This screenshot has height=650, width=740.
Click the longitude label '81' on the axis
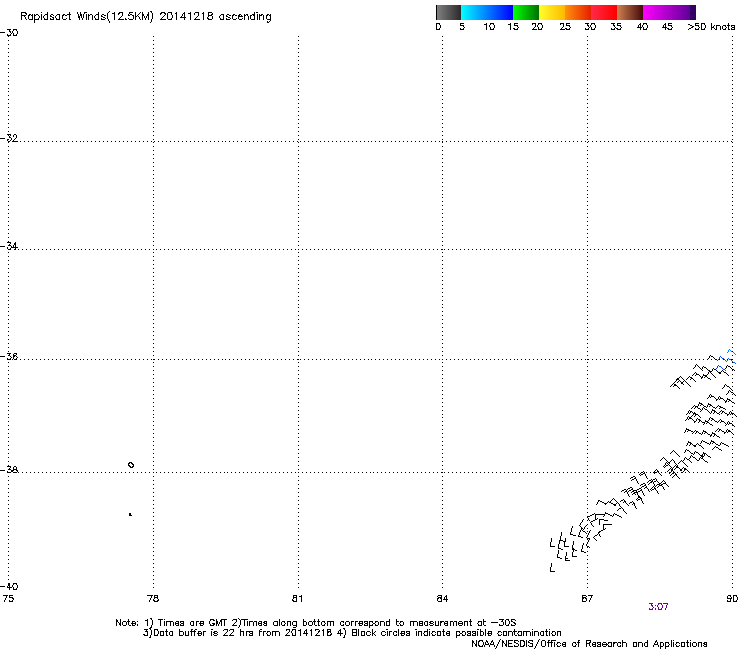coord(297,599)
